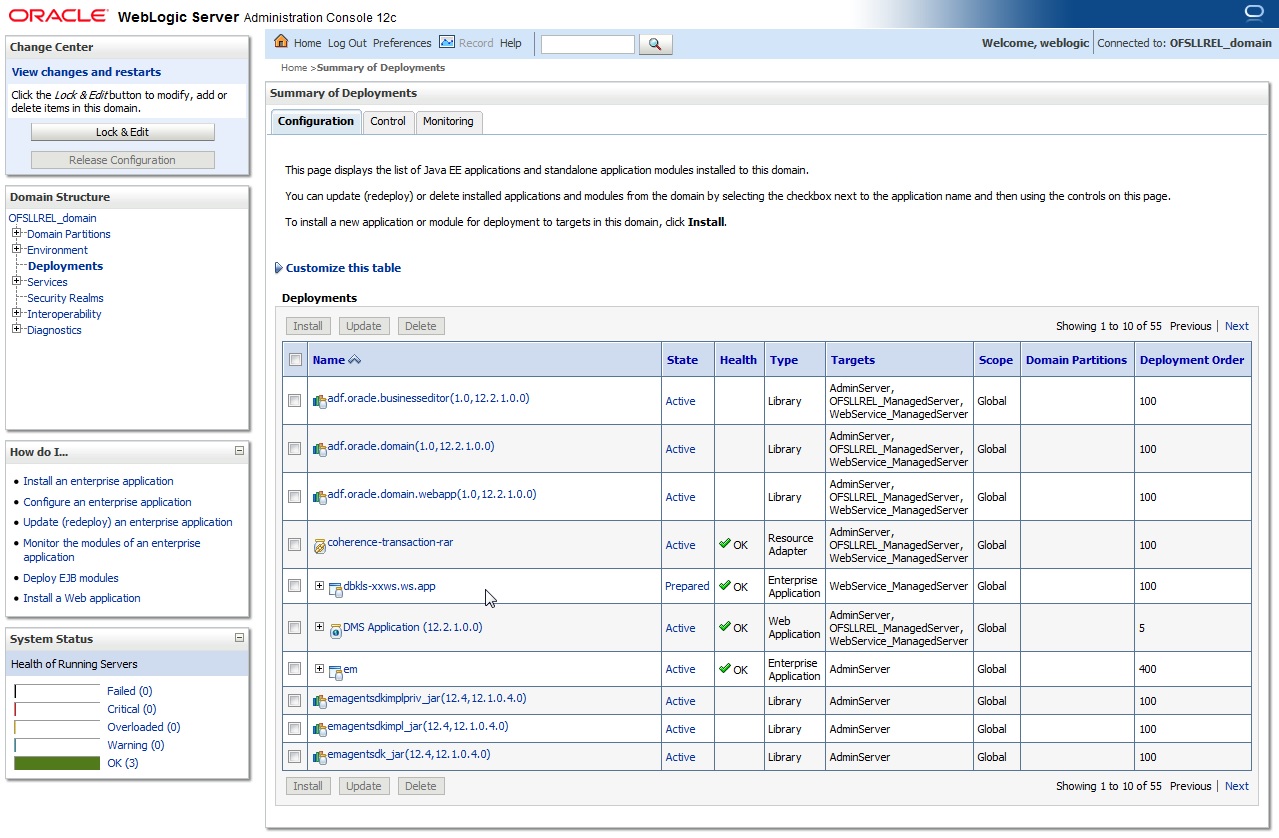Click the Next link above the table
This screenshot has height=838, width=1279.
(x=1237, y=326)
